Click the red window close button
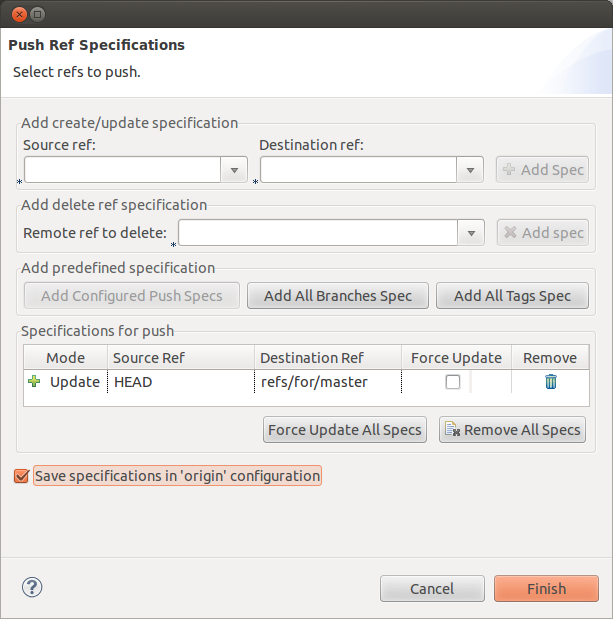613x619 pixels. pyautogui.click(x=19, y=15)
